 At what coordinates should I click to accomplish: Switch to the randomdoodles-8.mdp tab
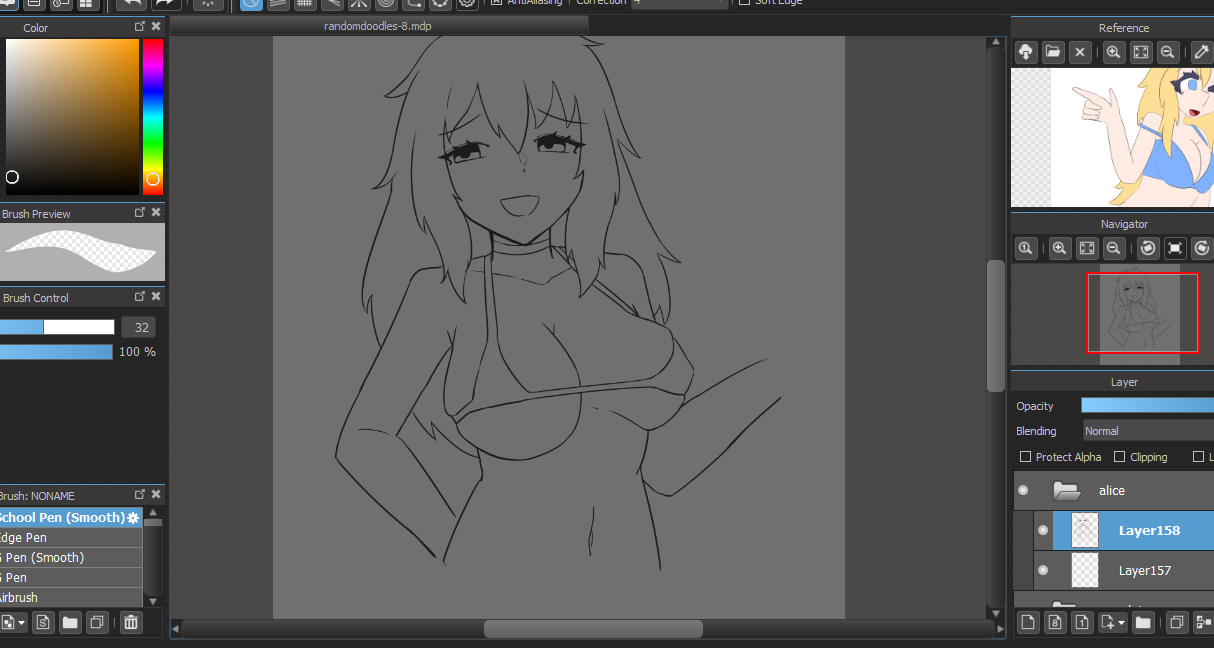pyautogui.click(x=378, y=26)
